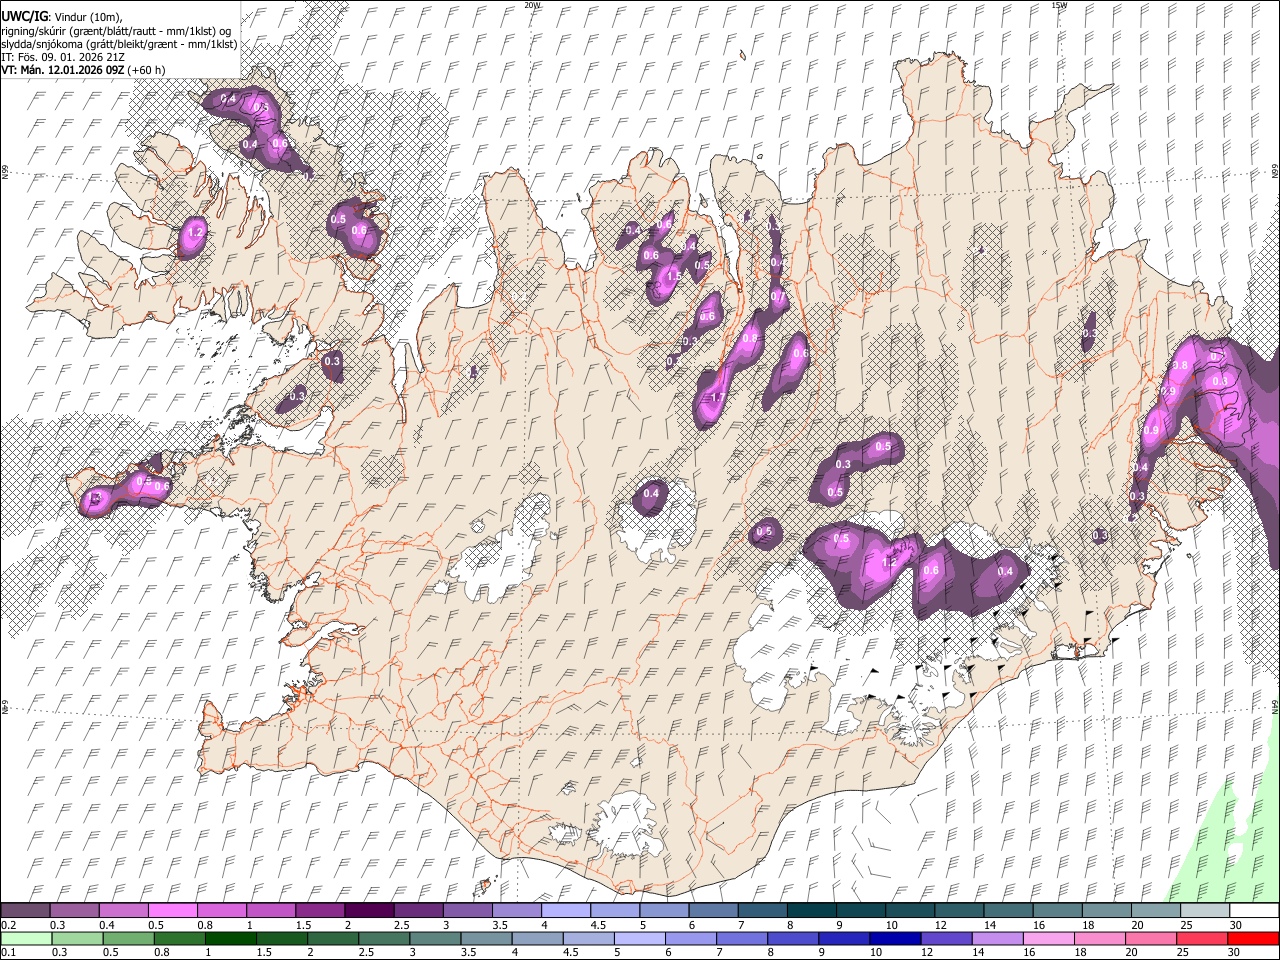Click the 'UWC/IG' title text
The image size is (1280, 960).
[24, 16]
